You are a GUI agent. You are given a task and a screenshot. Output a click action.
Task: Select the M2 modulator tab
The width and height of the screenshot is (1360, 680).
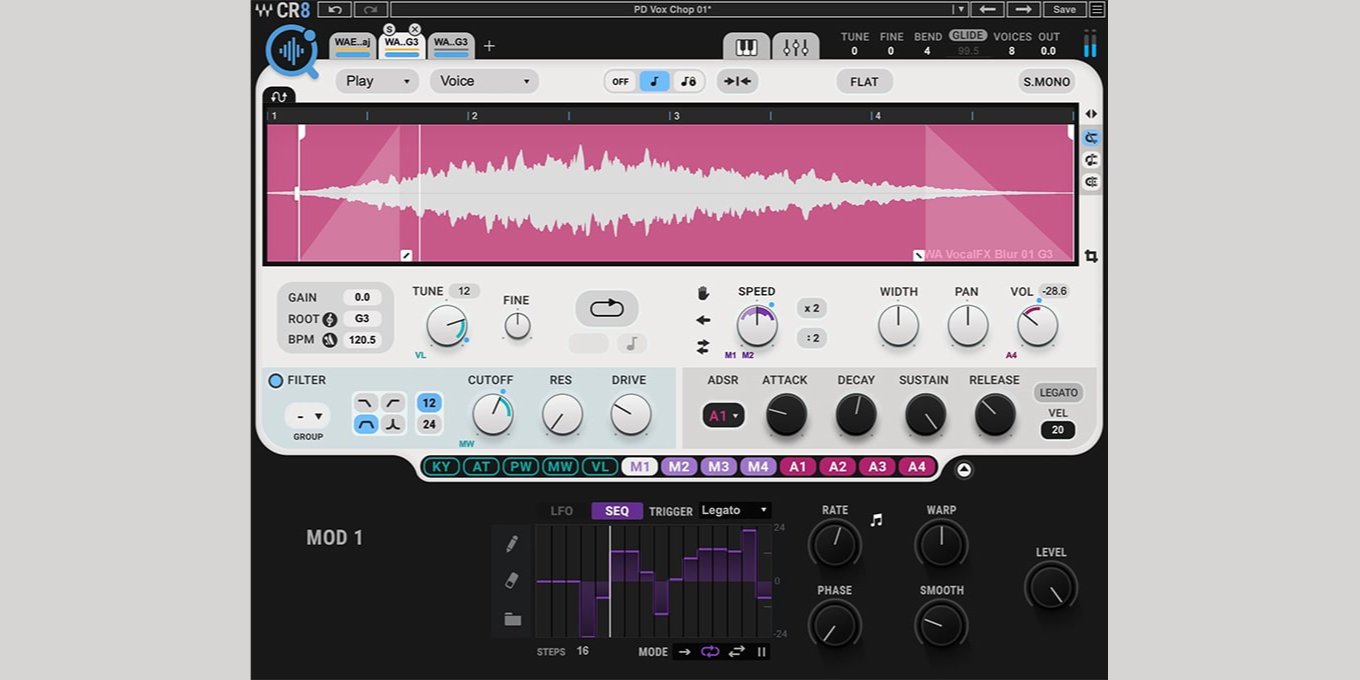(x=679, y=467)
